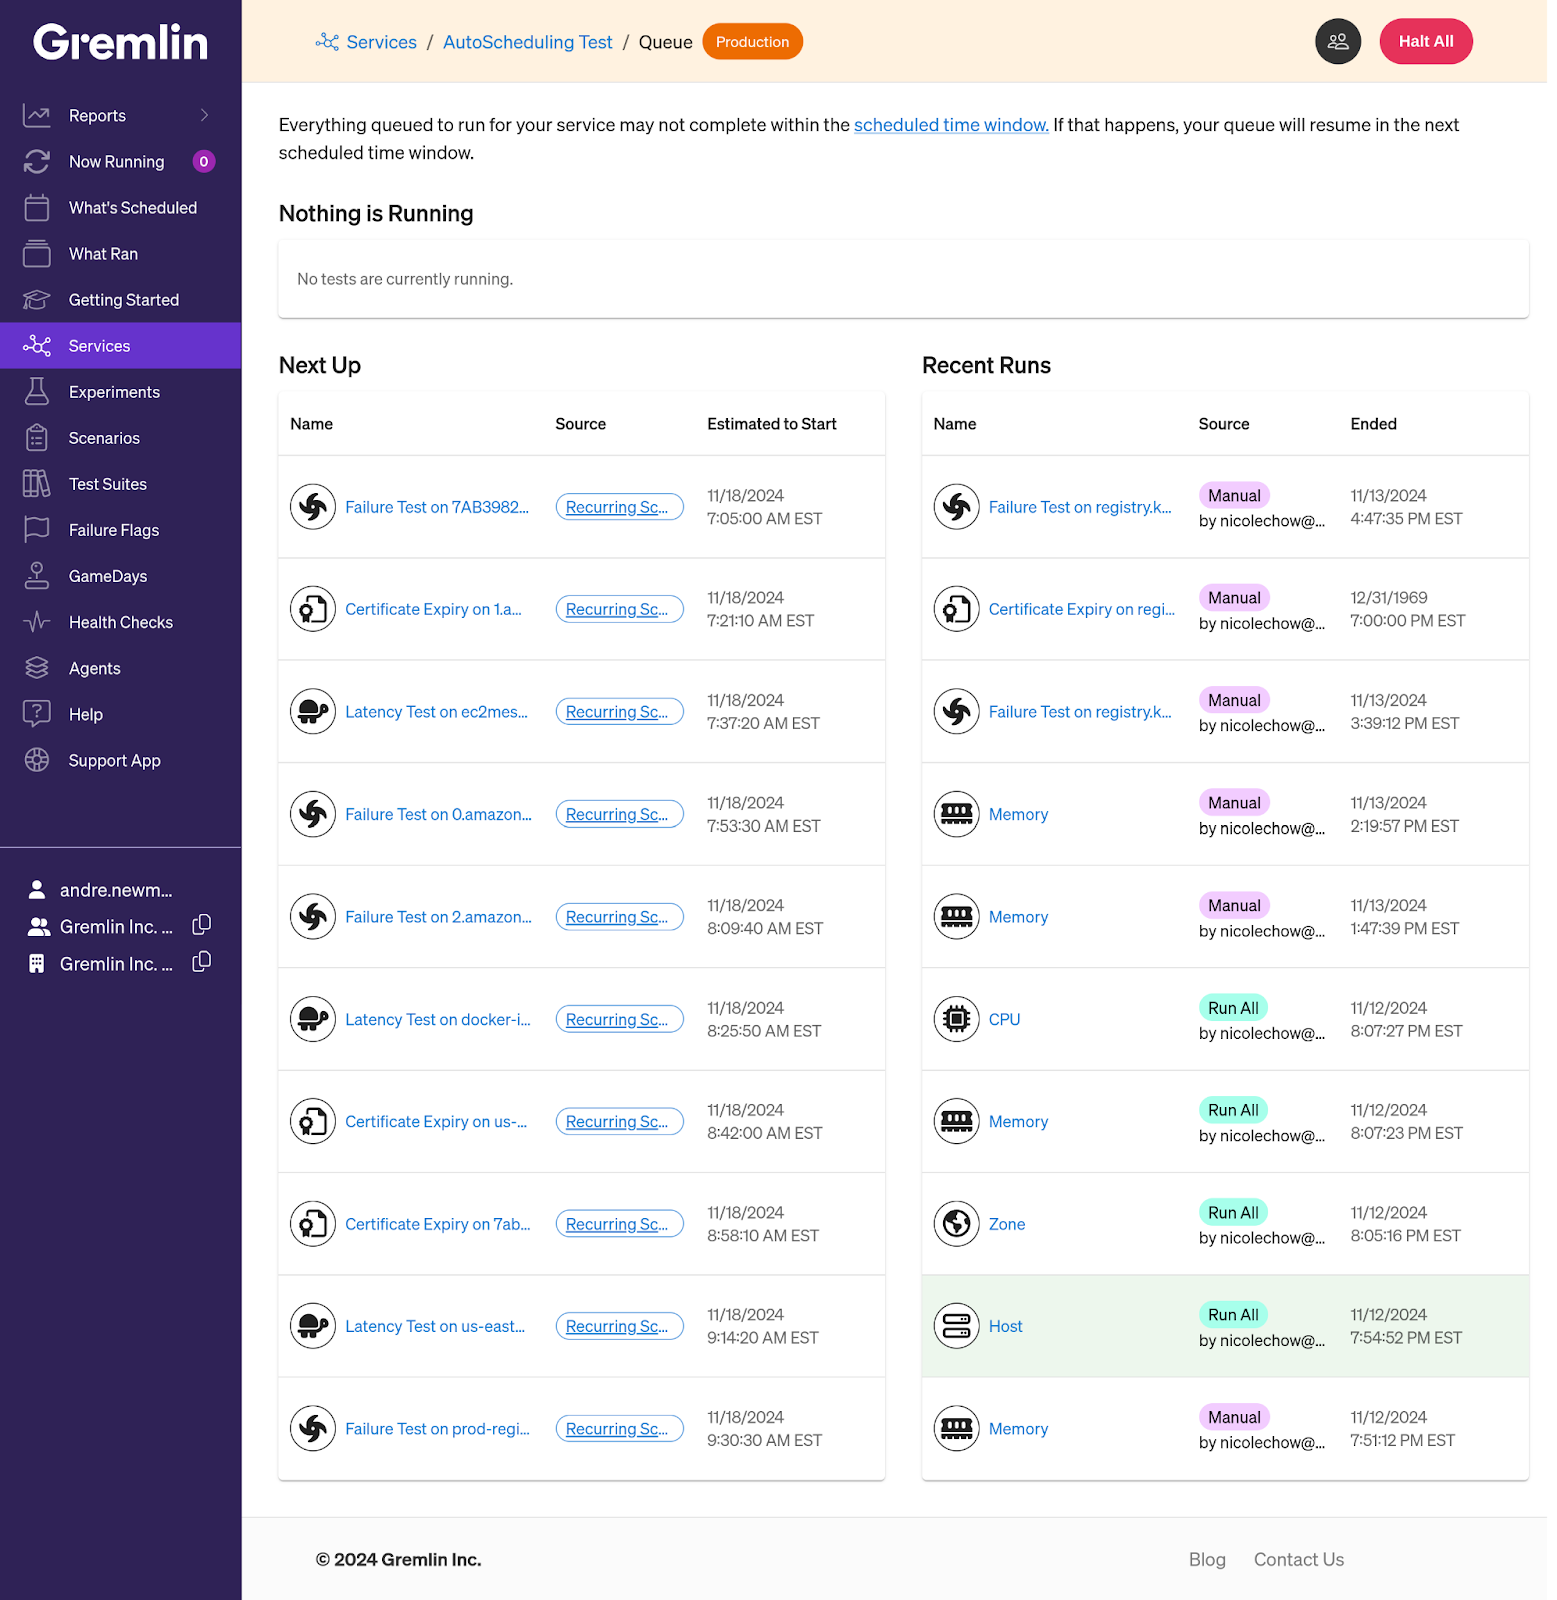Open Certificate Expiry on 1.a... link
Viewport: 1557px width, 1600px height.
tap(433, 610)
